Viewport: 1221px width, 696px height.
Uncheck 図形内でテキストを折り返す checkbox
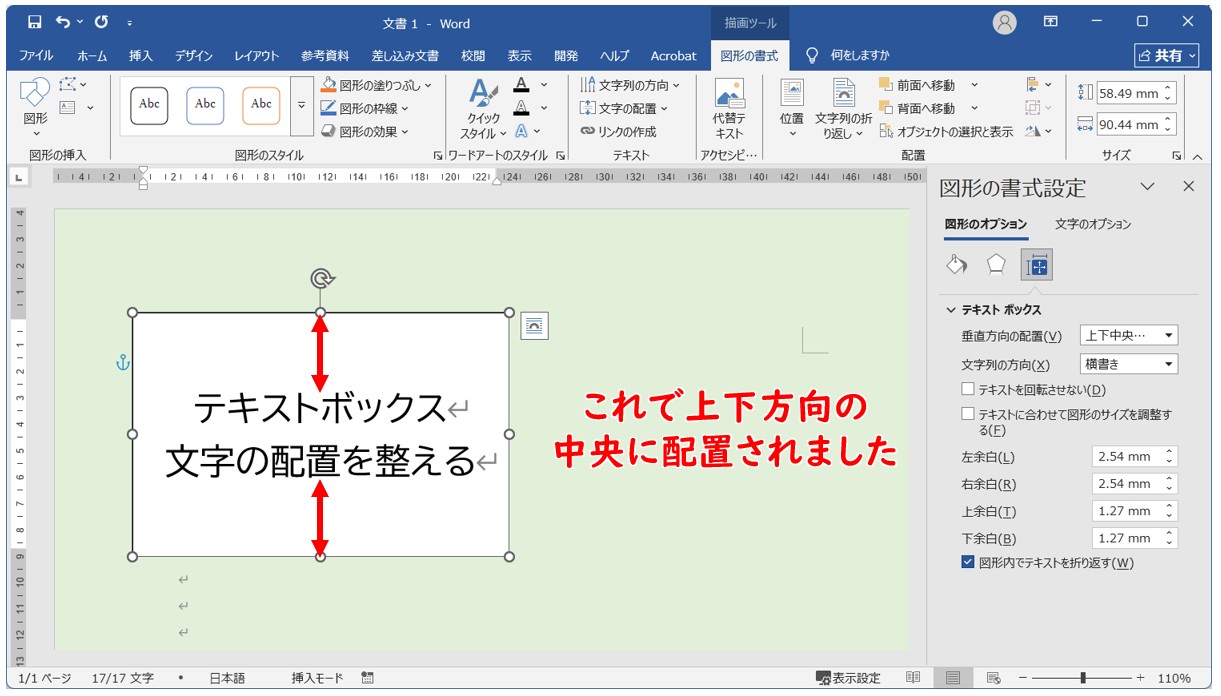[x=967, y=562]
